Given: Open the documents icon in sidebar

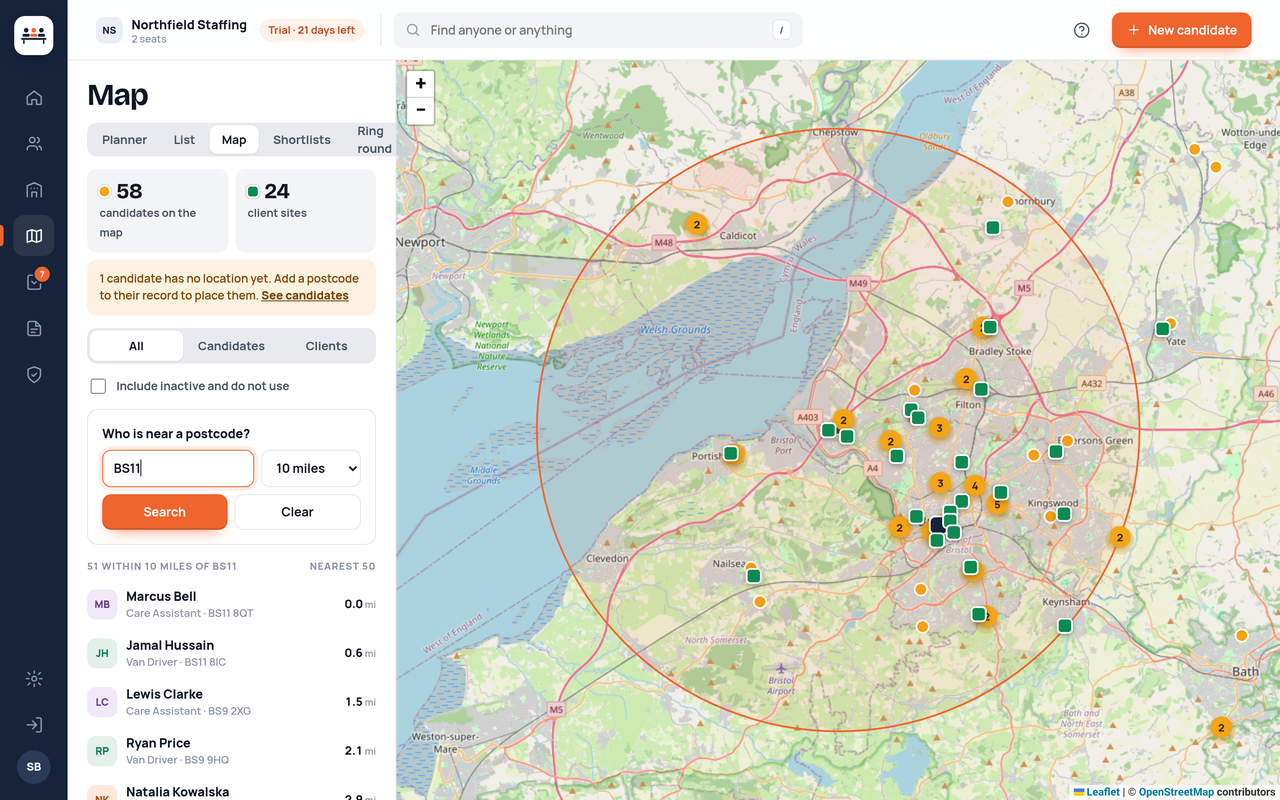Looking at the screenshot, I should [34, 328].
